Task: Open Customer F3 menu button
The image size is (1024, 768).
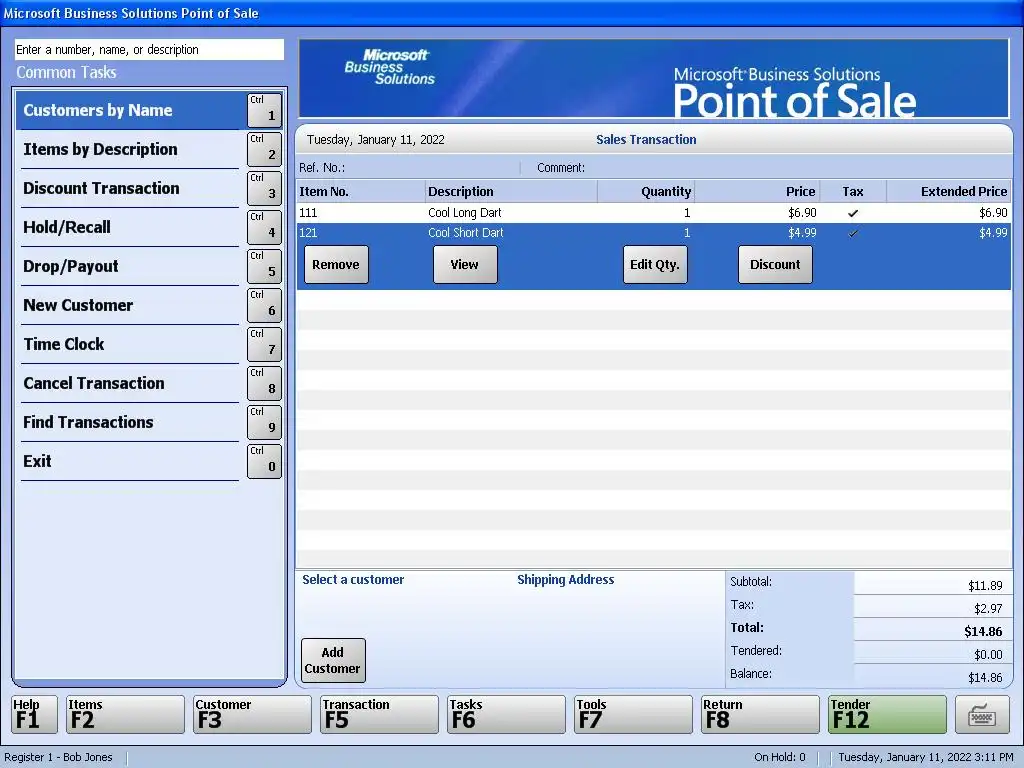Action: pos(252,714)
